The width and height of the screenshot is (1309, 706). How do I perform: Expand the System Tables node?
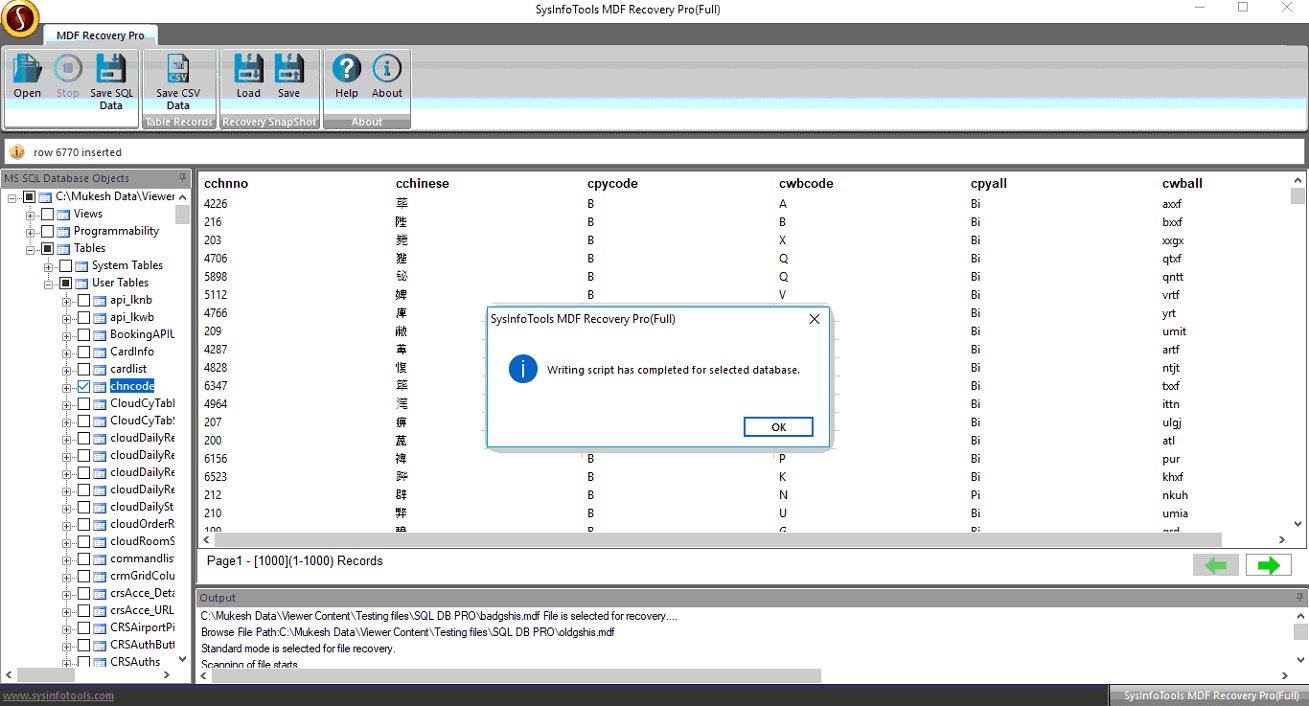point(49,266)
